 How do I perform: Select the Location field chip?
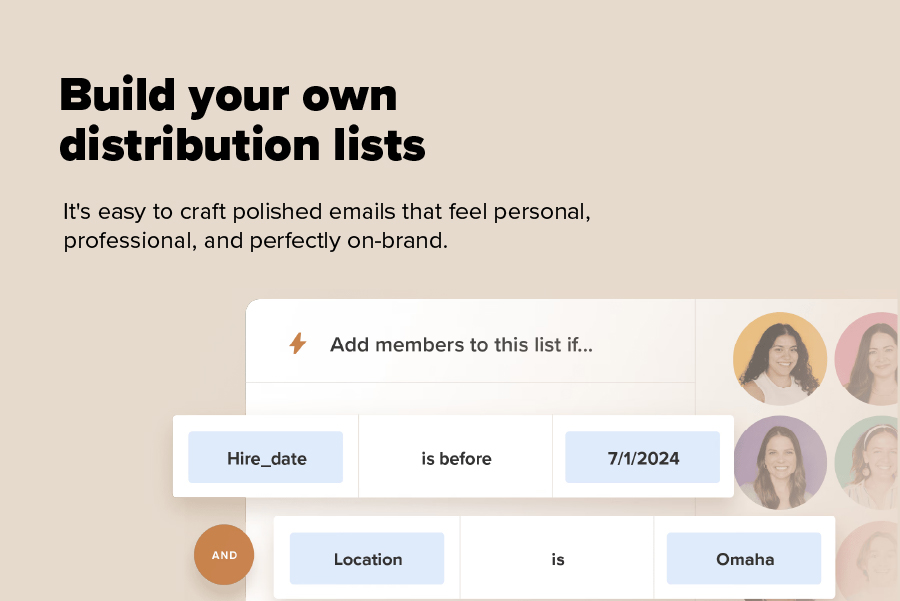click(x=367, y=559)
